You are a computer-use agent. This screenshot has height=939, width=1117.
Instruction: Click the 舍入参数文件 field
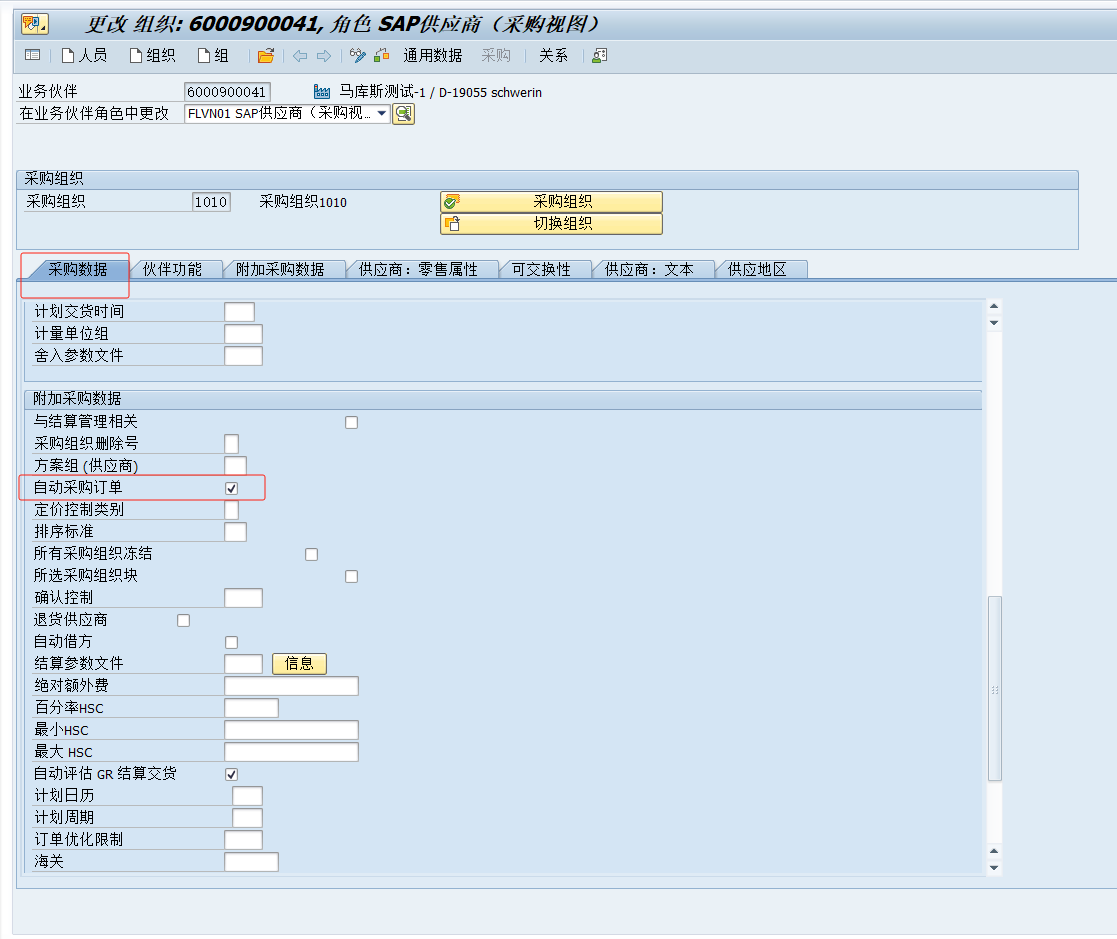[x=243, y=356]
